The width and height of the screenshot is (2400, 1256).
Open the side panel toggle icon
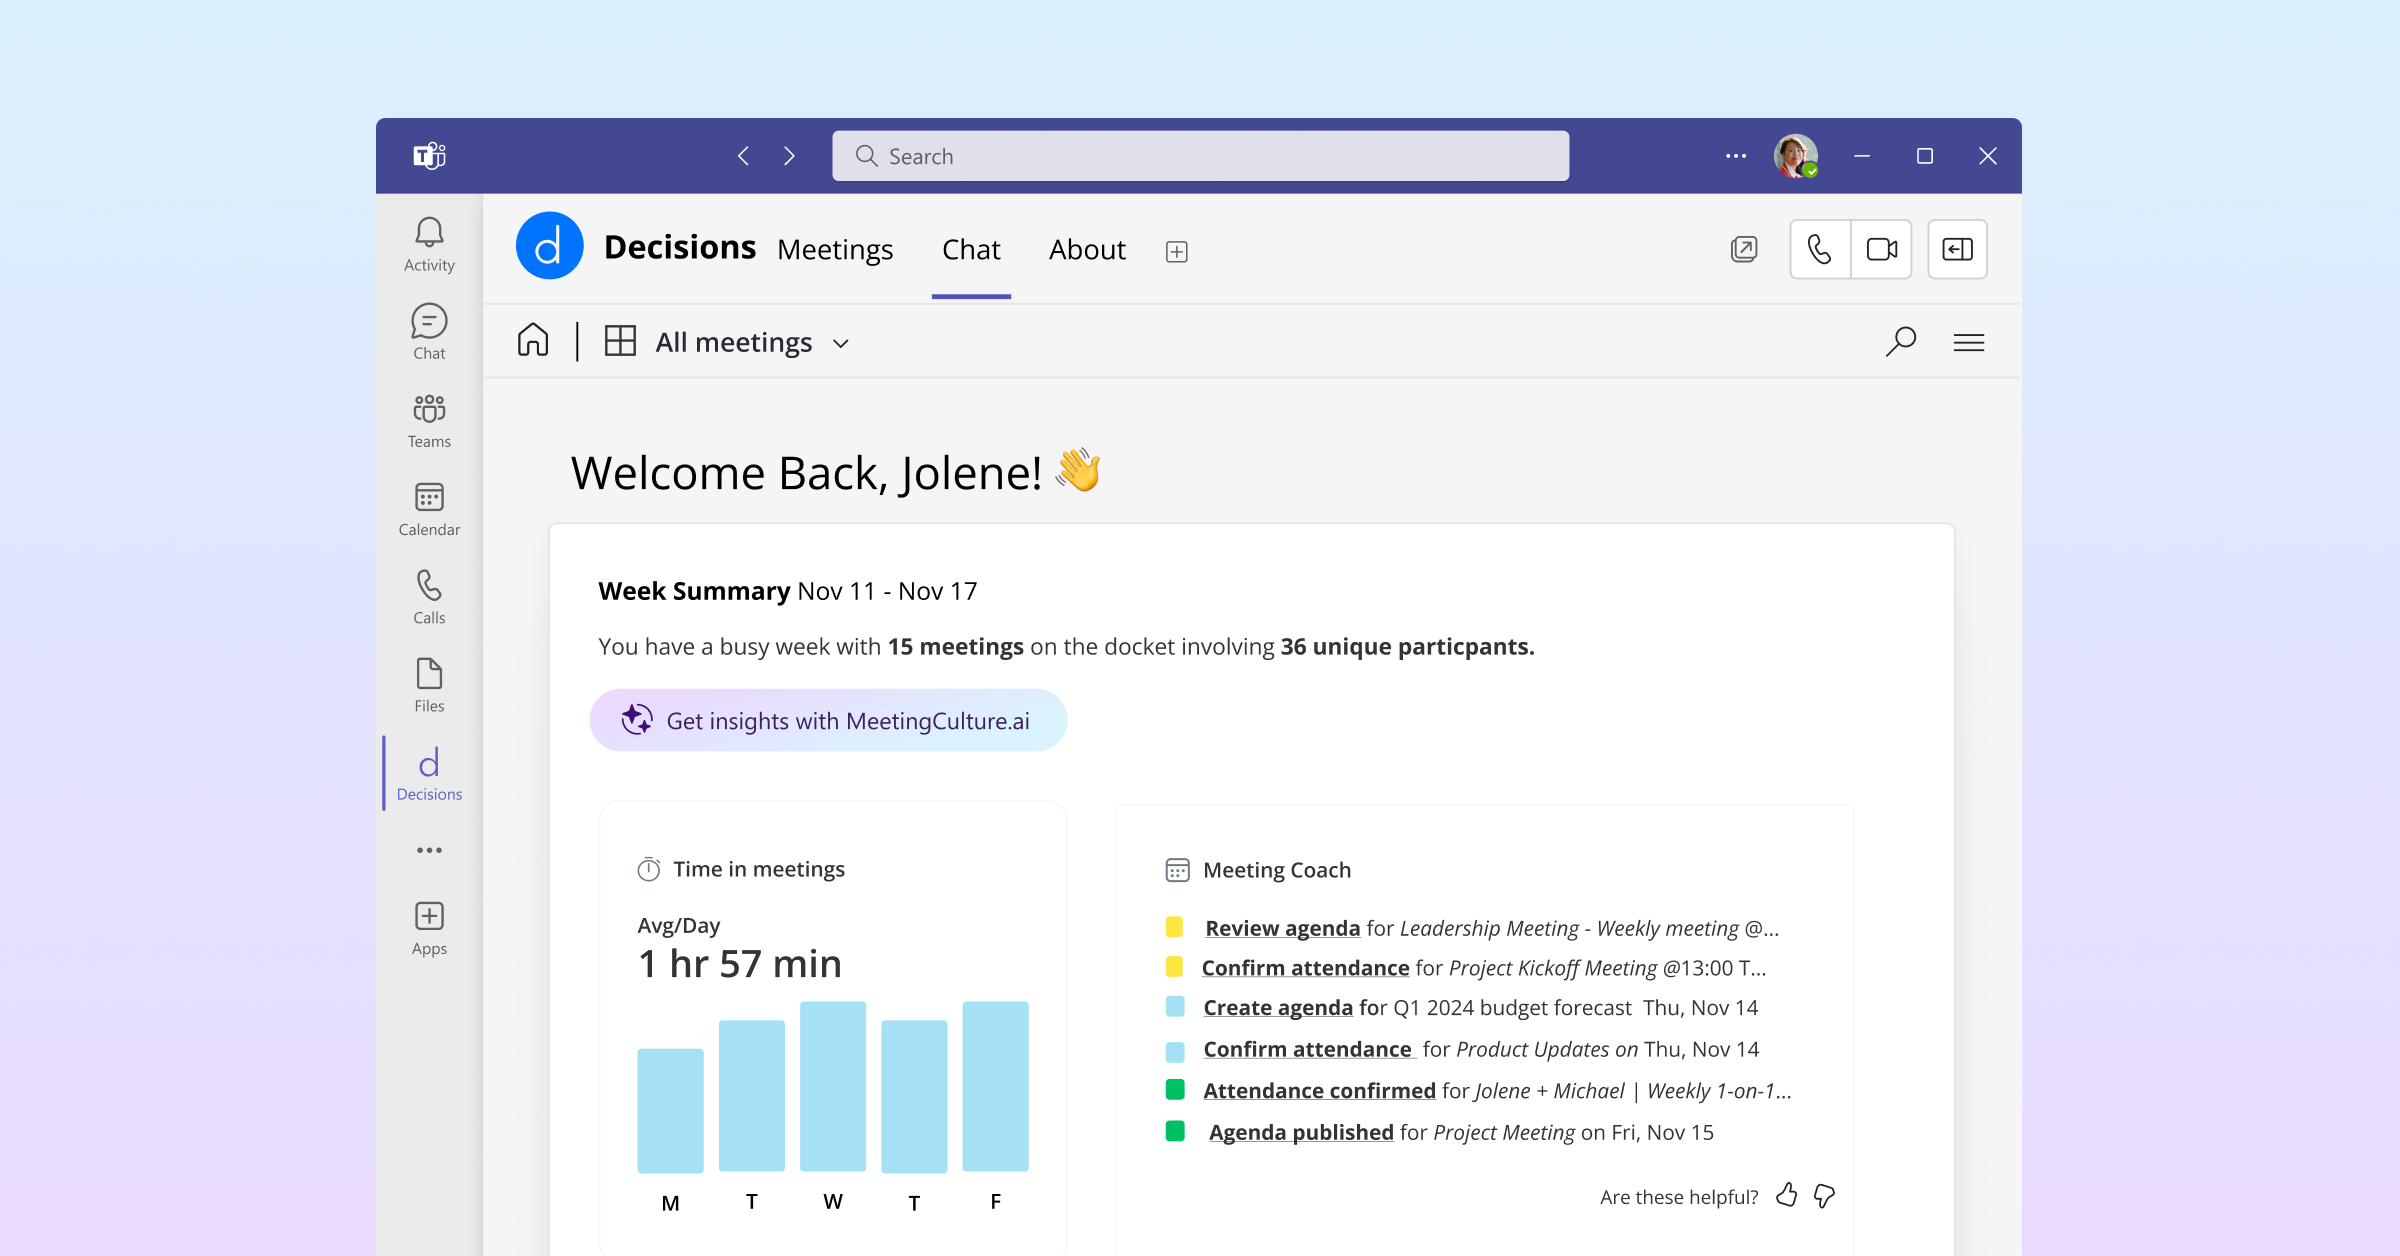click(x=1957, y=249)
